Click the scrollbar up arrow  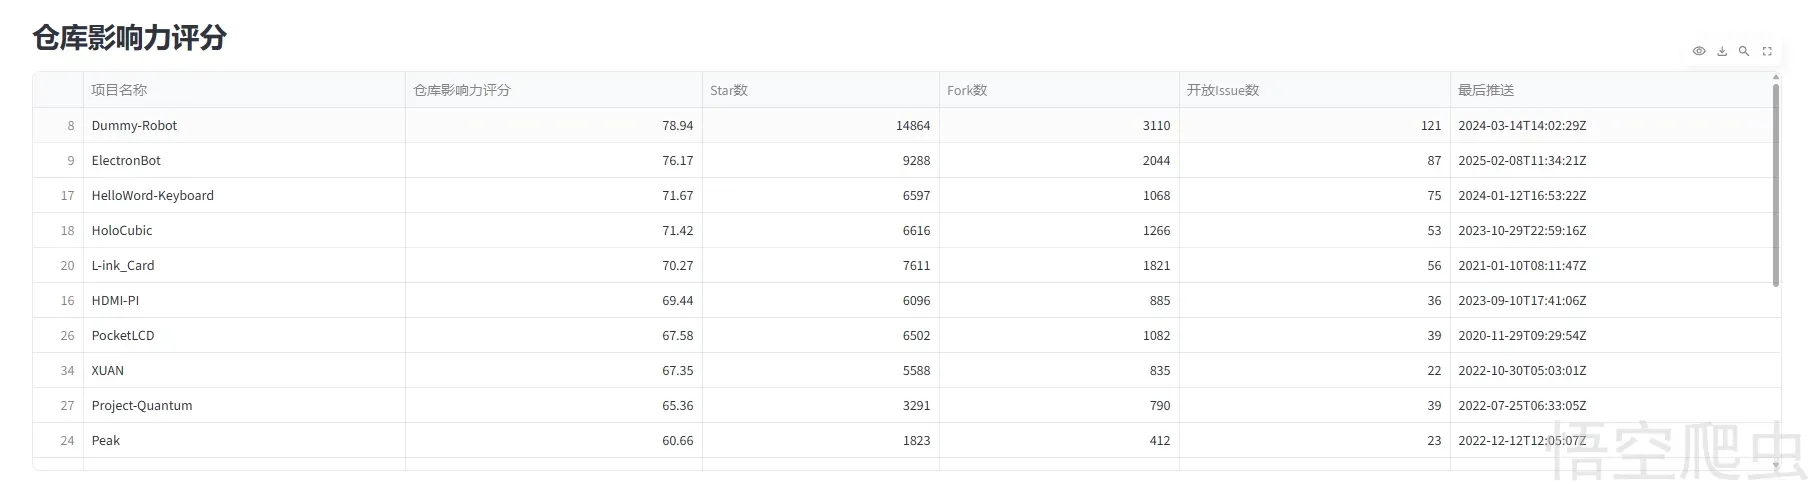(1775, 77)
